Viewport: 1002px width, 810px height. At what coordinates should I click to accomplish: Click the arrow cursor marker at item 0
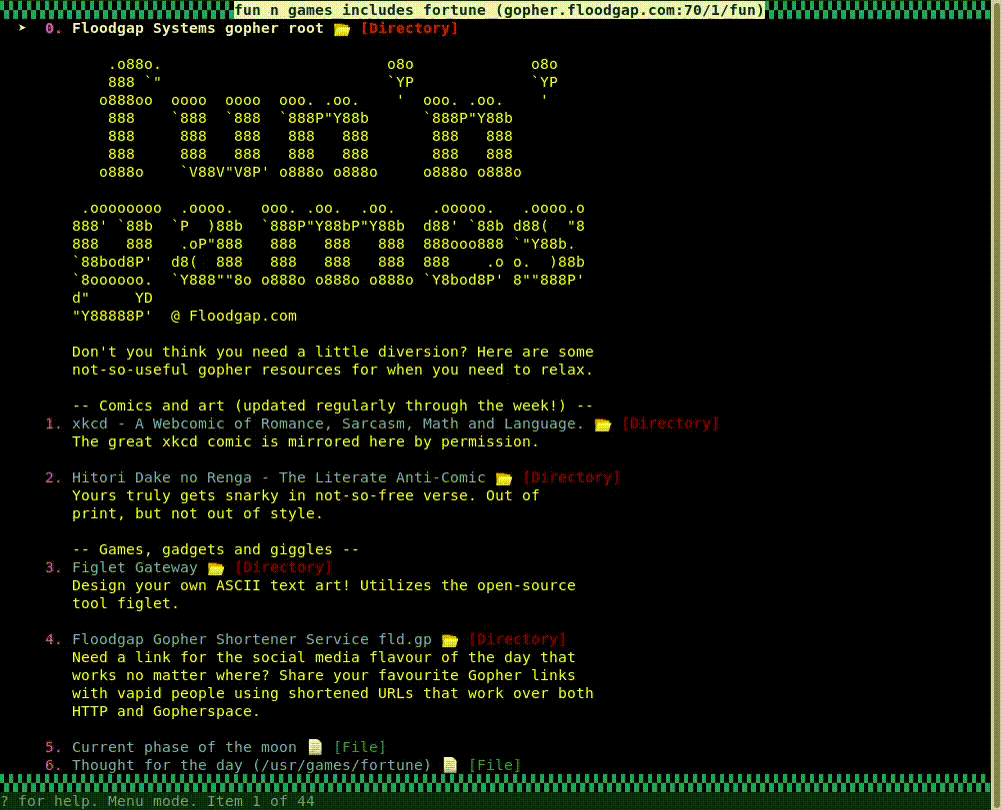(22, 28)
